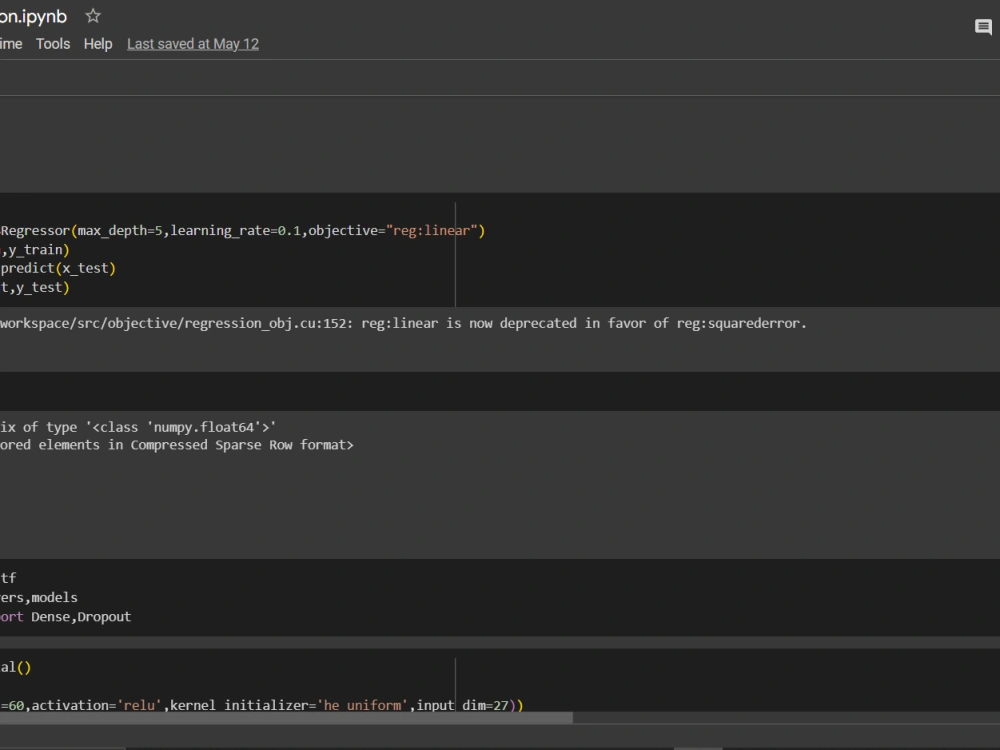Viewport: 1000px width, 750px height.
Task: Open revision history via Last saved at May 12
Action: point(192,44)
